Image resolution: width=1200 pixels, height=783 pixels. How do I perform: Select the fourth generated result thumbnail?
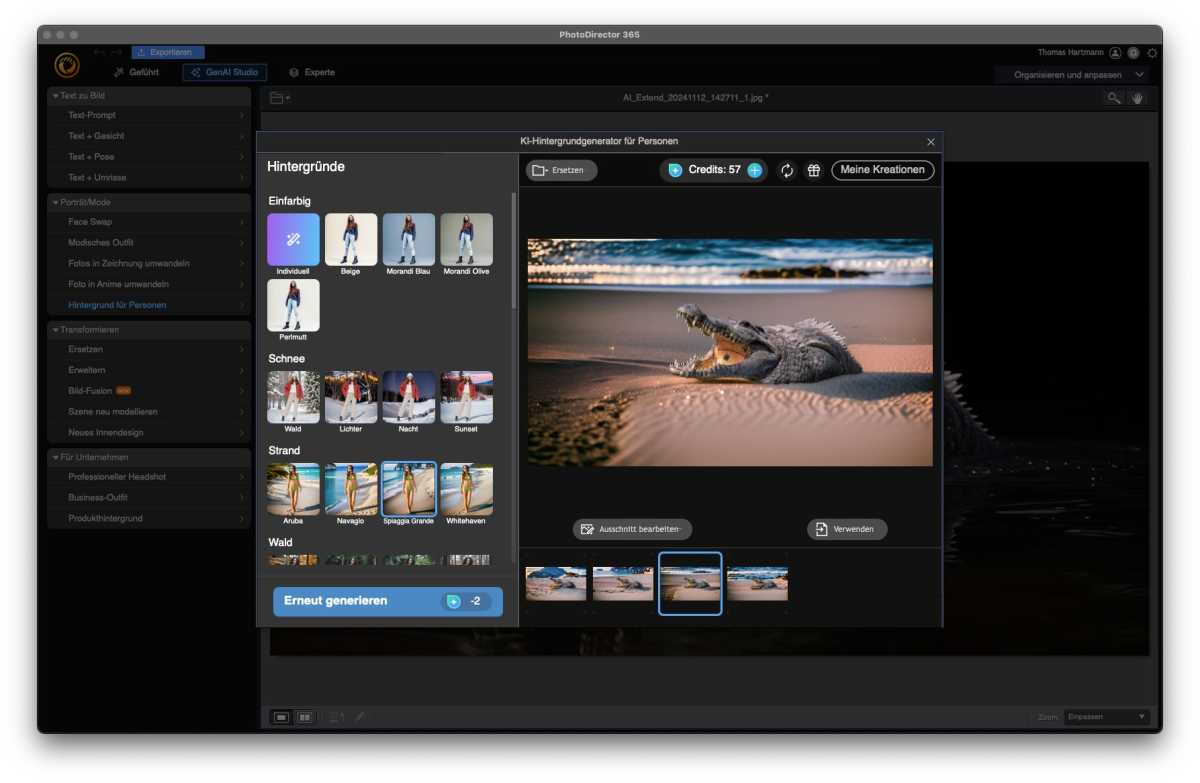pos(757,584)
